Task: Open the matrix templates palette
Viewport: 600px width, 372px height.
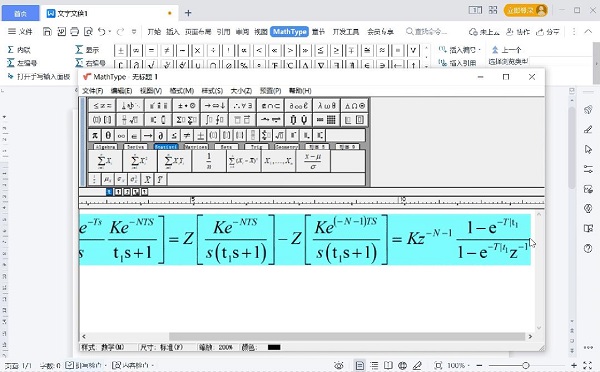Action: tap(326, 120)
